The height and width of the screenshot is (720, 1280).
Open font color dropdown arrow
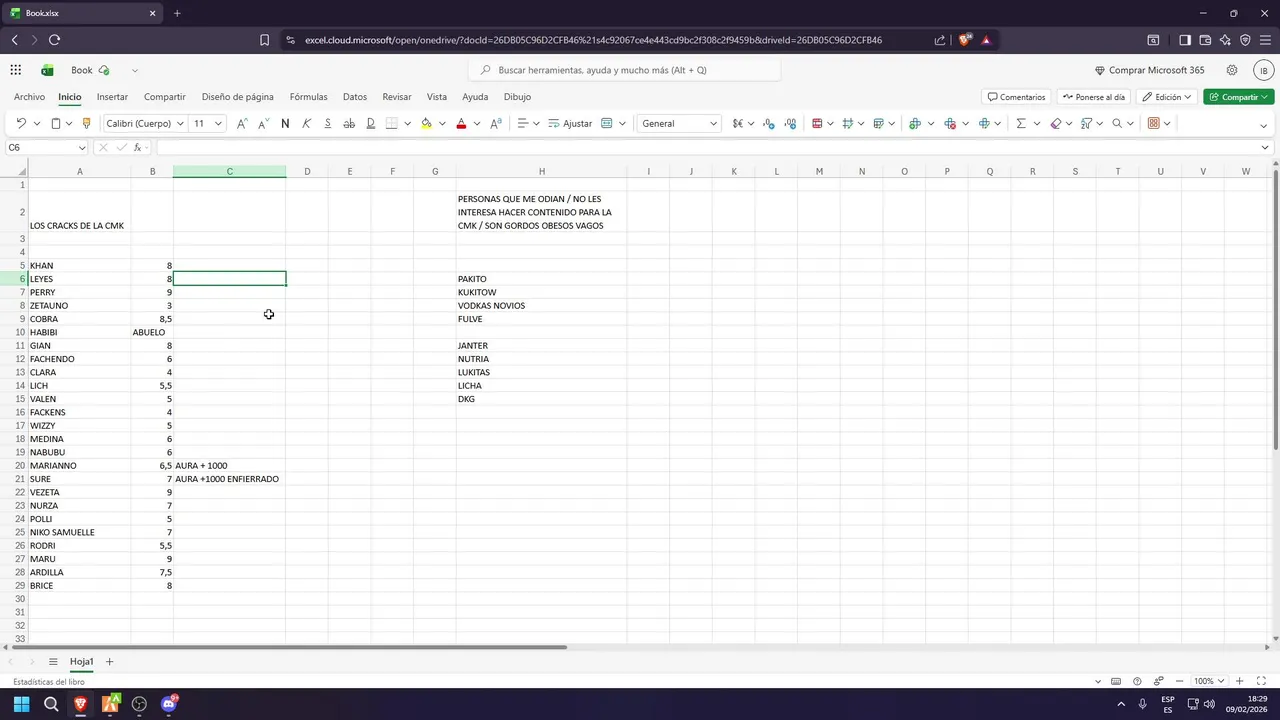tap(476, 123)
